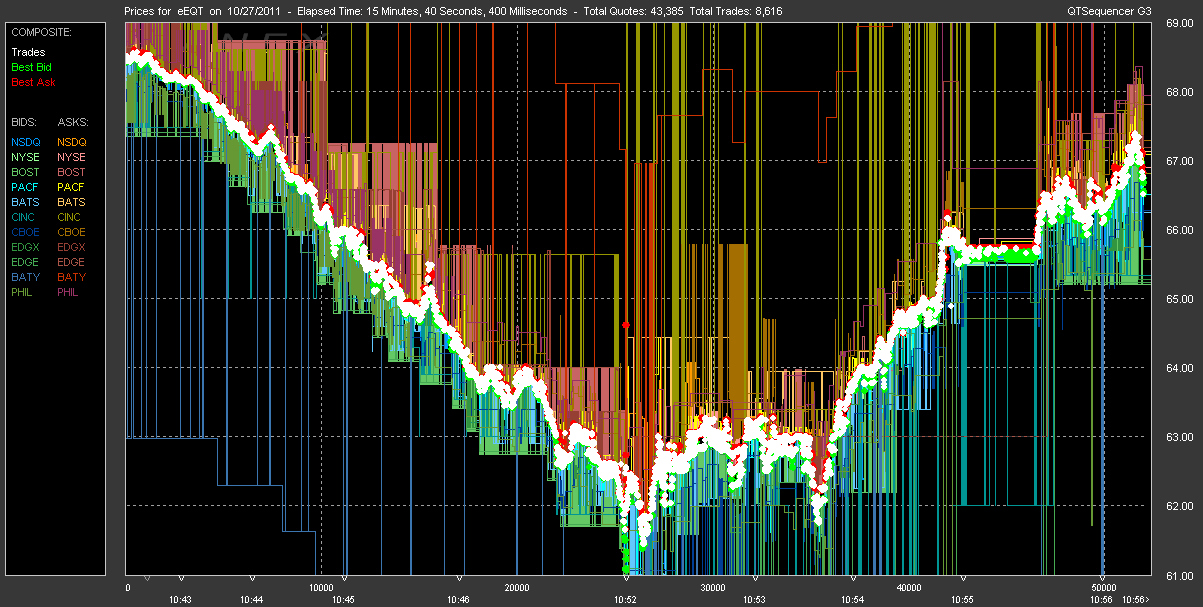Image resolution: width=1203 pixels, height=607 pixels.
Task: Click the BIDS: column heading
Action: [x=24, y=122]
